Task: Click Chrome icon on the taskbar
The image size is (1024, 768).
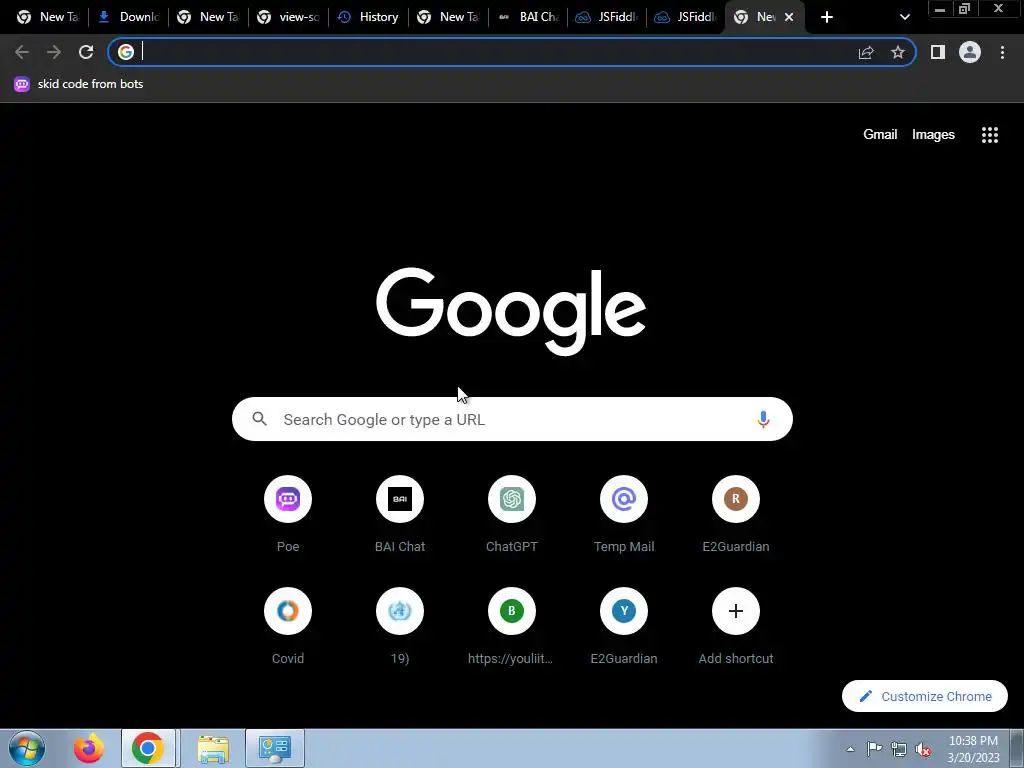Action: pos(148,748)
